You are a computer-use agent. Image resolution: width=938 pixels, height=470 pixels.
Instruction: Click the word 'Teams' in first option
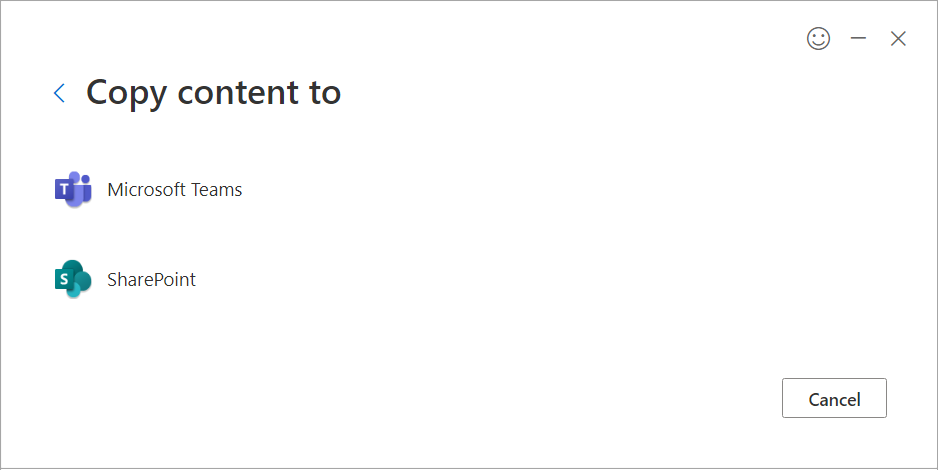[217, 189]
